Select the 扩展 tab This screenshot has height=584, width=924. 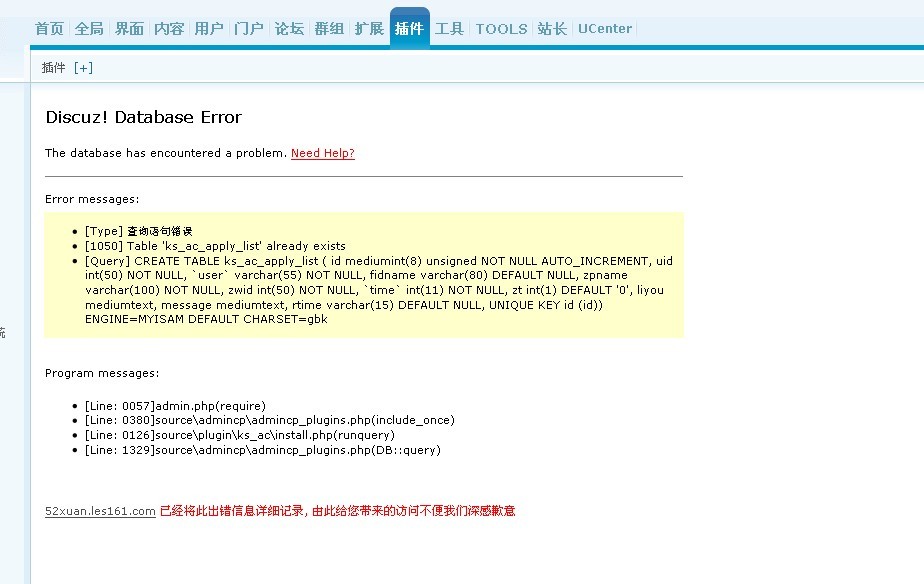coord(369,28)
